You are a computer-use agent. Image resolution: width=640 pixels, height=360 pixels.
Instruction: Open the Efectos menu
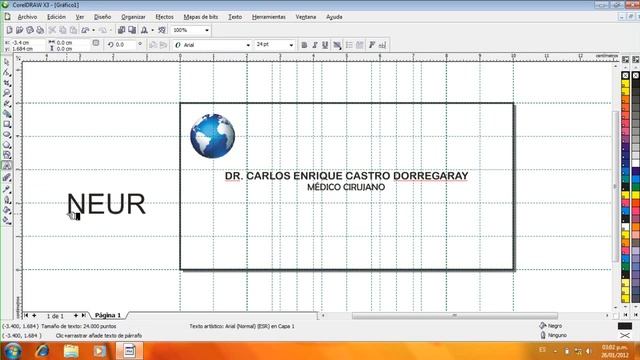[x=164, y=17]
